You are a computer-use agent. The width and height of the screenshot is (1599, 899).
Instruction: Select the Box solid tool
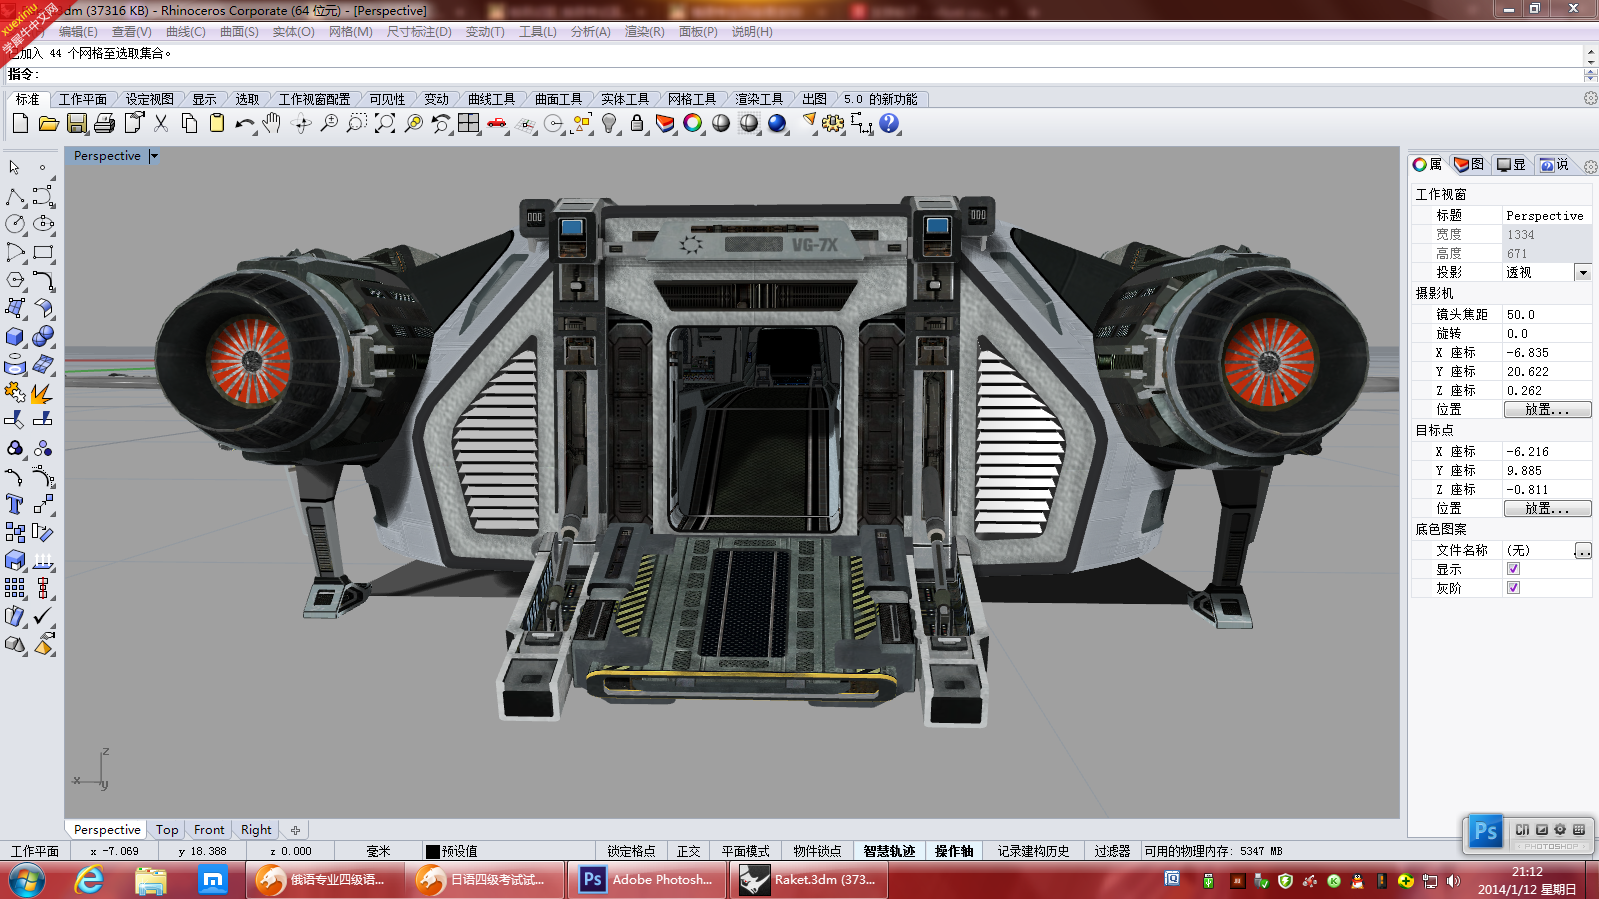15,336
